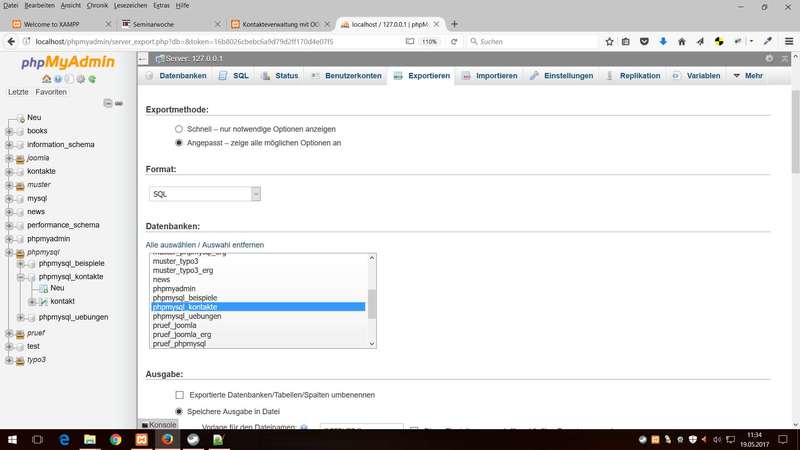Image resolution: width=800 pixels, height=450 pixels.
Task: Reload the current page
Action: [454, 41]
